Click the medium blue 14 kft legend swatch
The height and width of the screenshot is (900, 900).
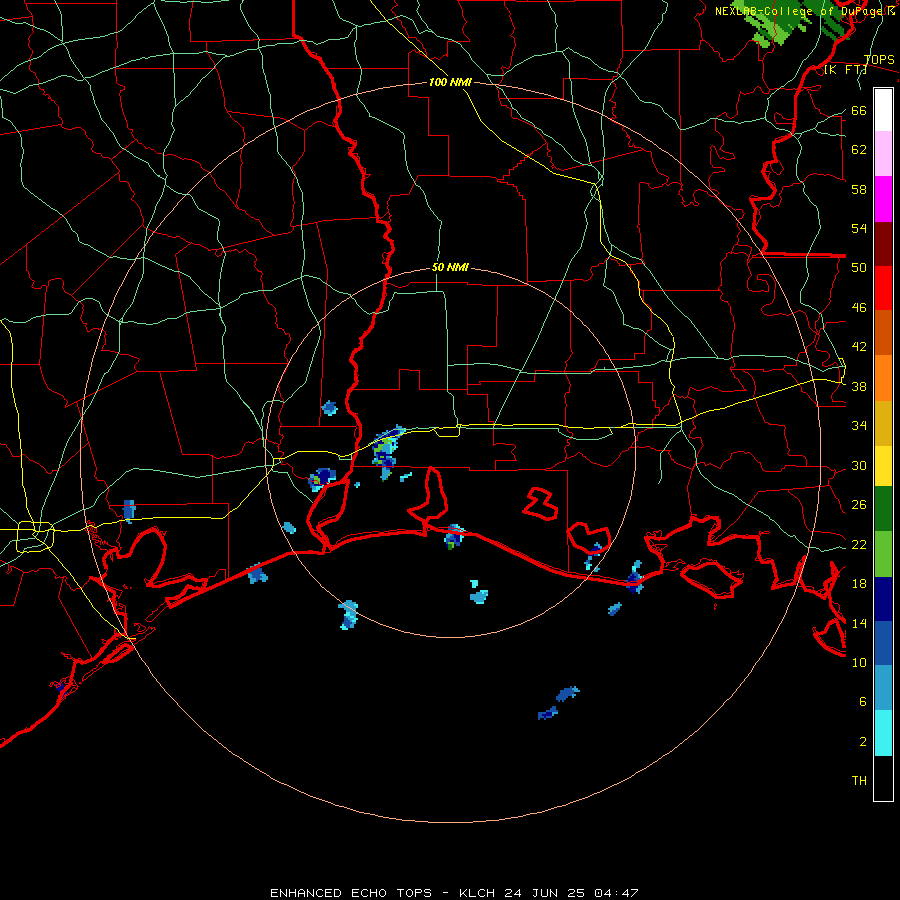click(x=883, y=643)
